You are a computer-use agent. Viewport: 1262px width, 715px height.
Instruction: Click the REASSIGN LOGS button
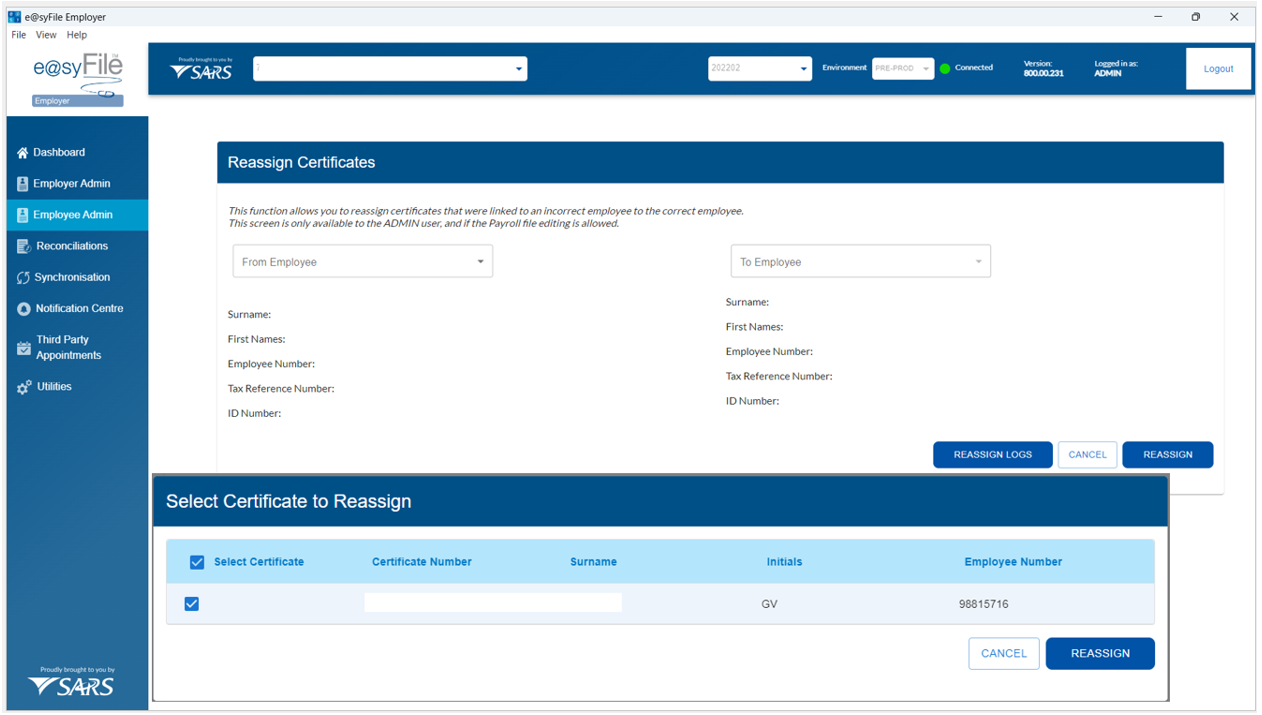pos(992,455)
